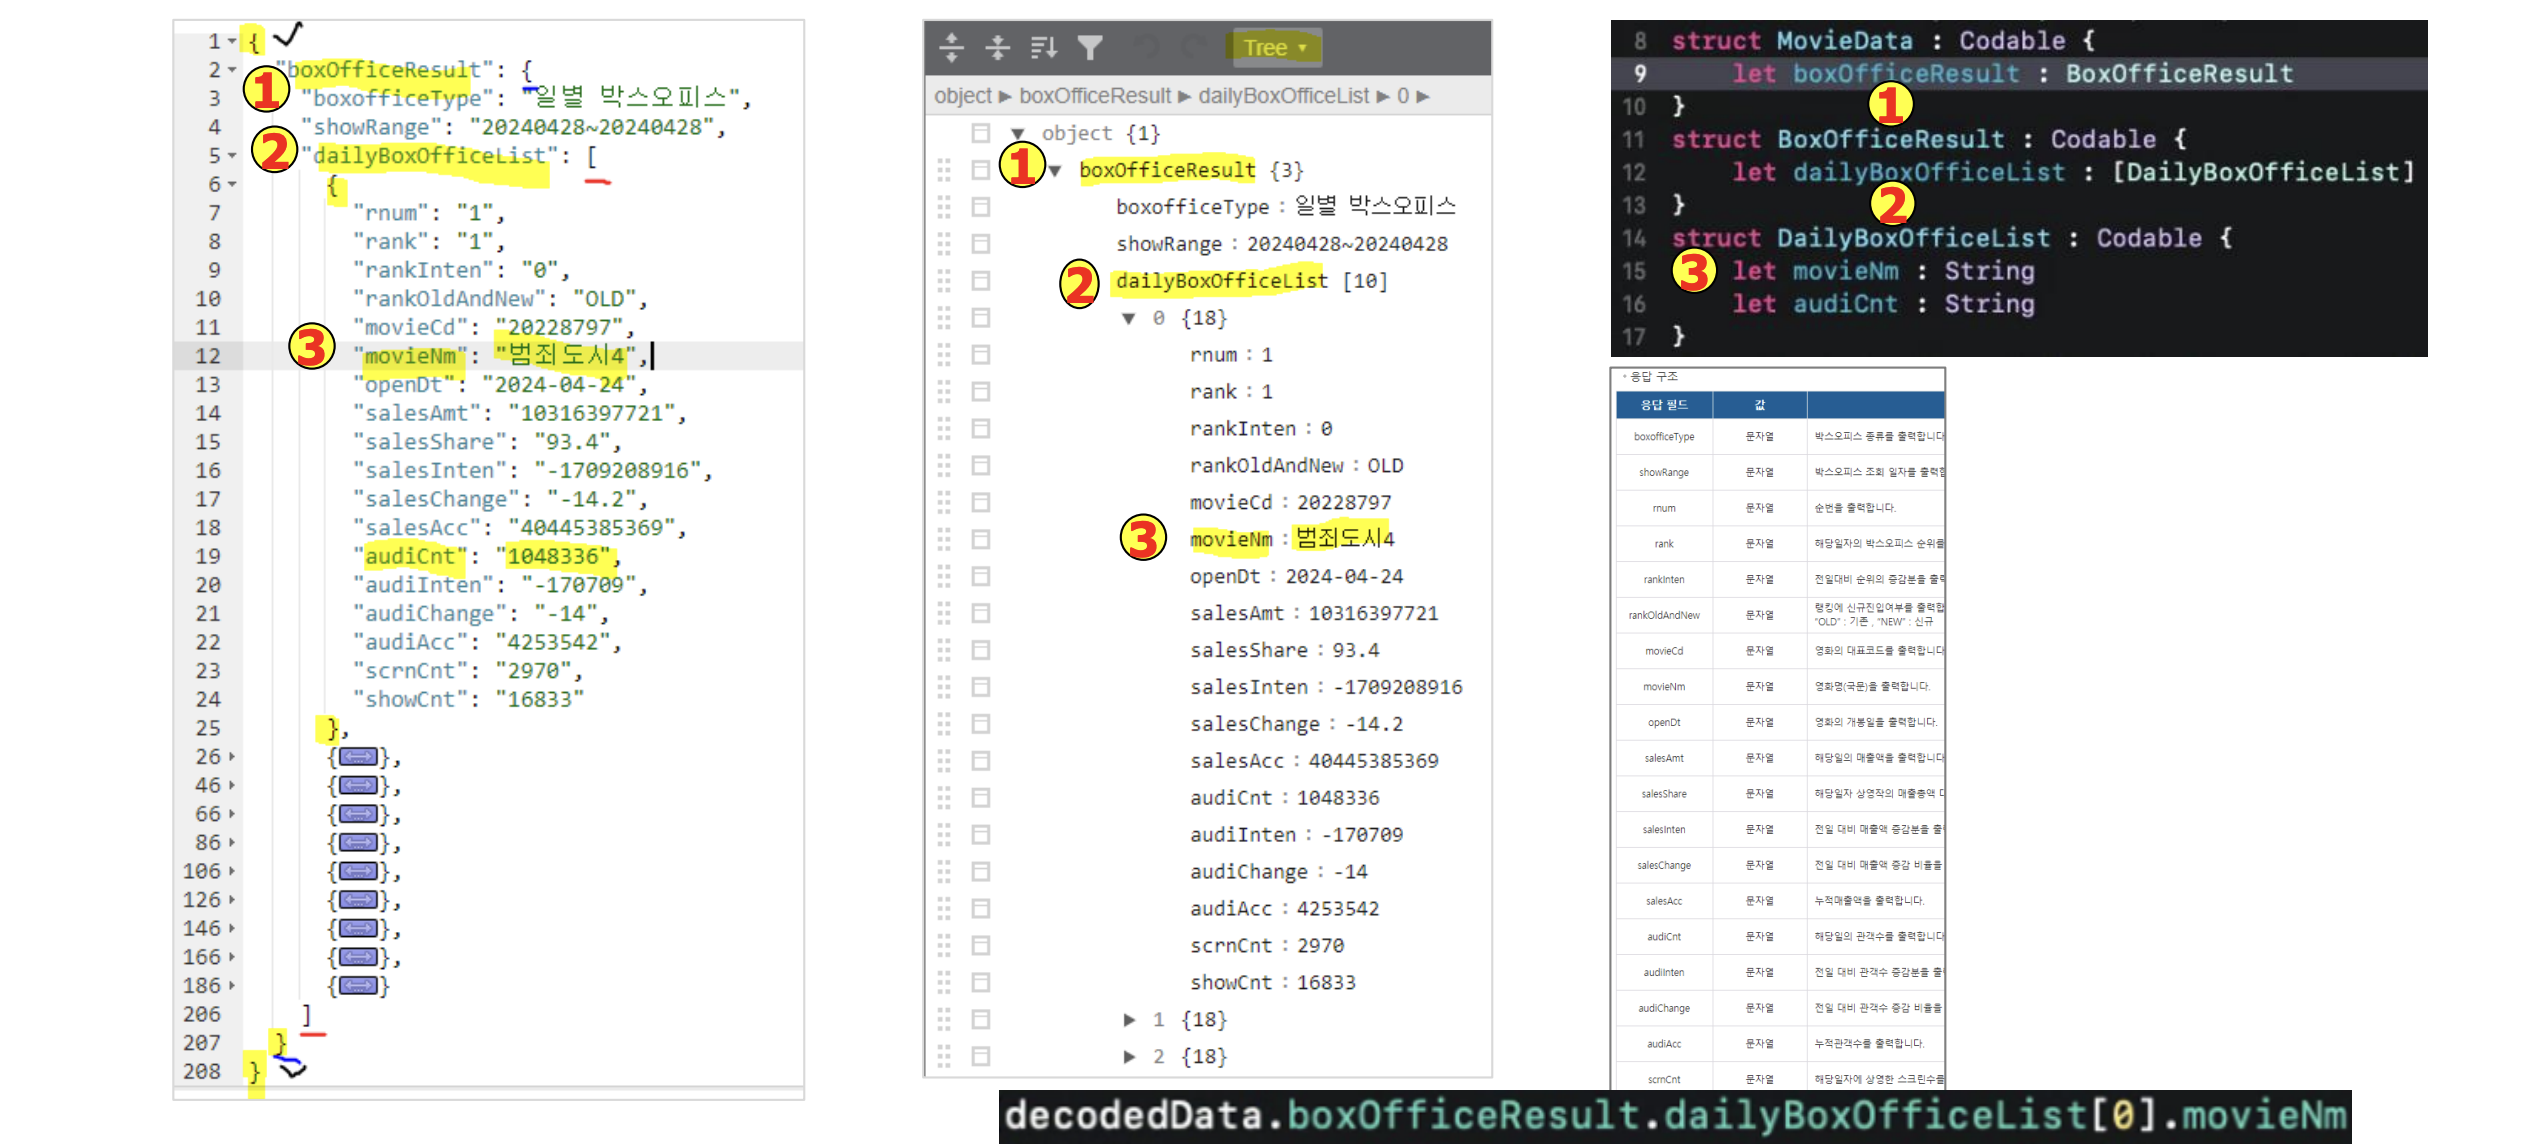This screenshot has height=1144, width=2546.
Task: Click the action menu box beside audiCnt row
Action: (x=981, y=798)
